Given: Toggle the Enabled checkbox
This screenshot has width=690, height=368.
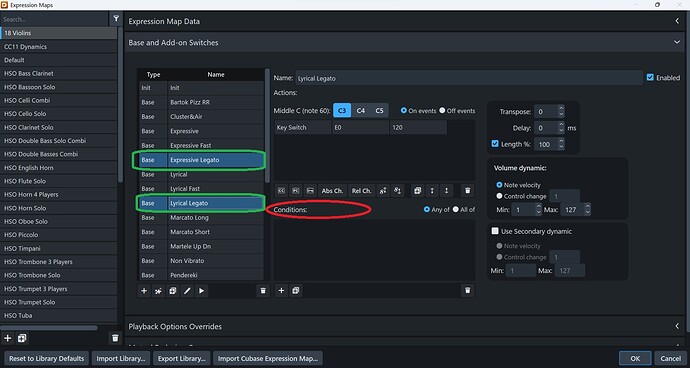Looking at the screenshot, I should (650, 77).
